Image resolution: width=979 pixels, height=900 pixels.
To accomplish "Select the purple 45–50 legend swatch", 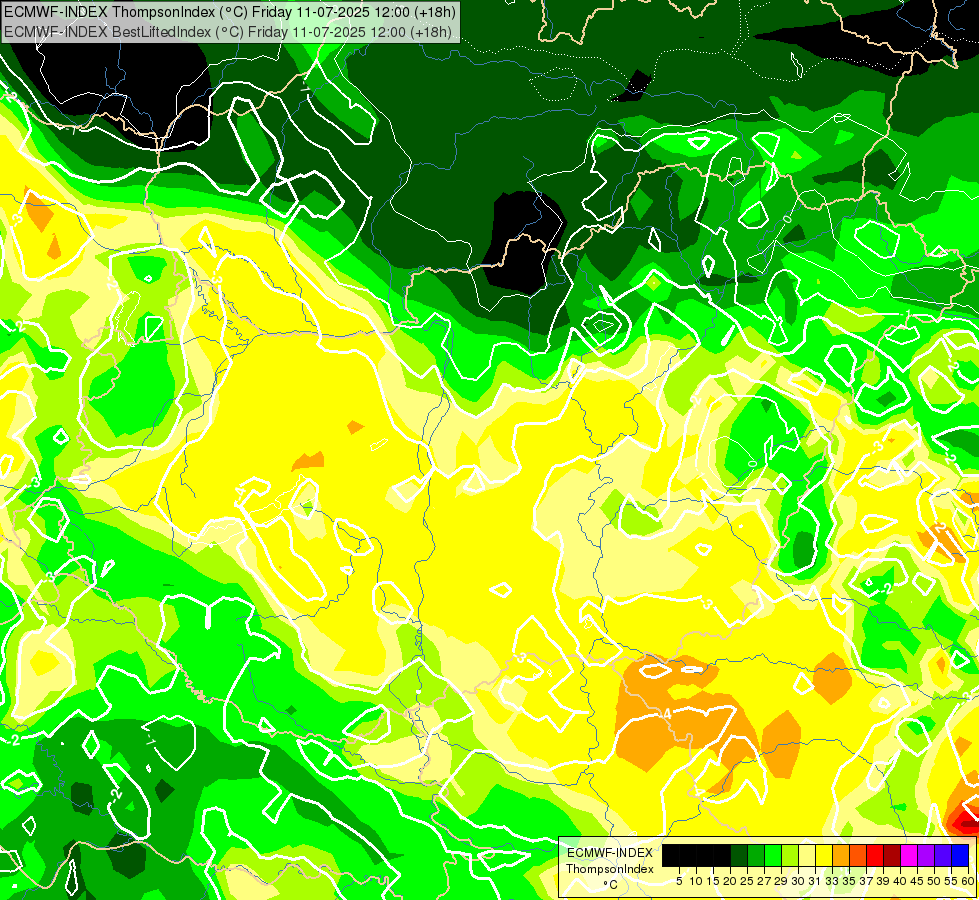I will [x=926, y=855].
